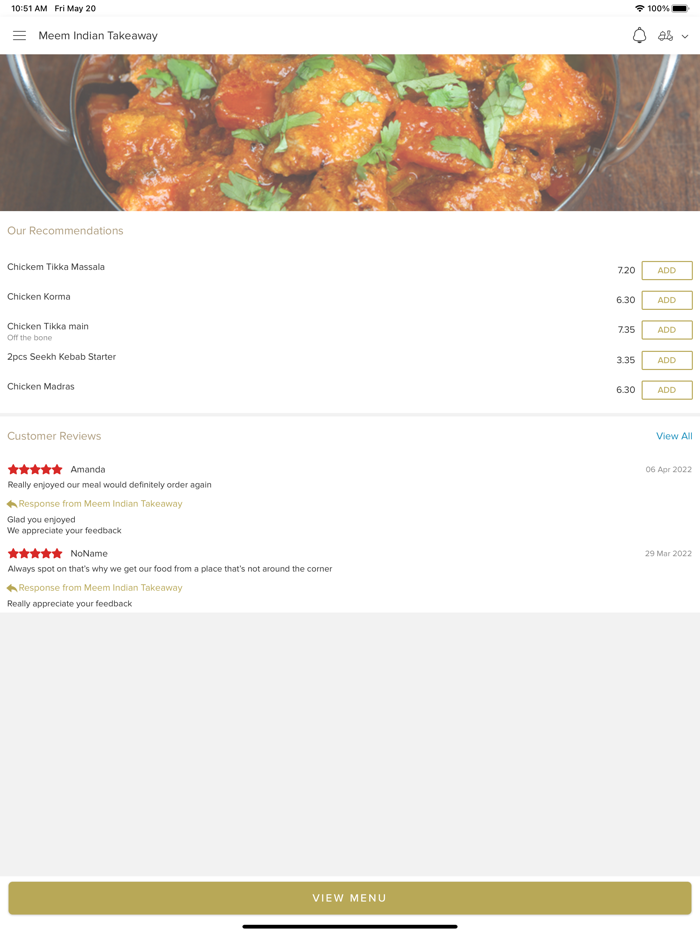Open the hero image of the curry dish

tap(350, 130)
